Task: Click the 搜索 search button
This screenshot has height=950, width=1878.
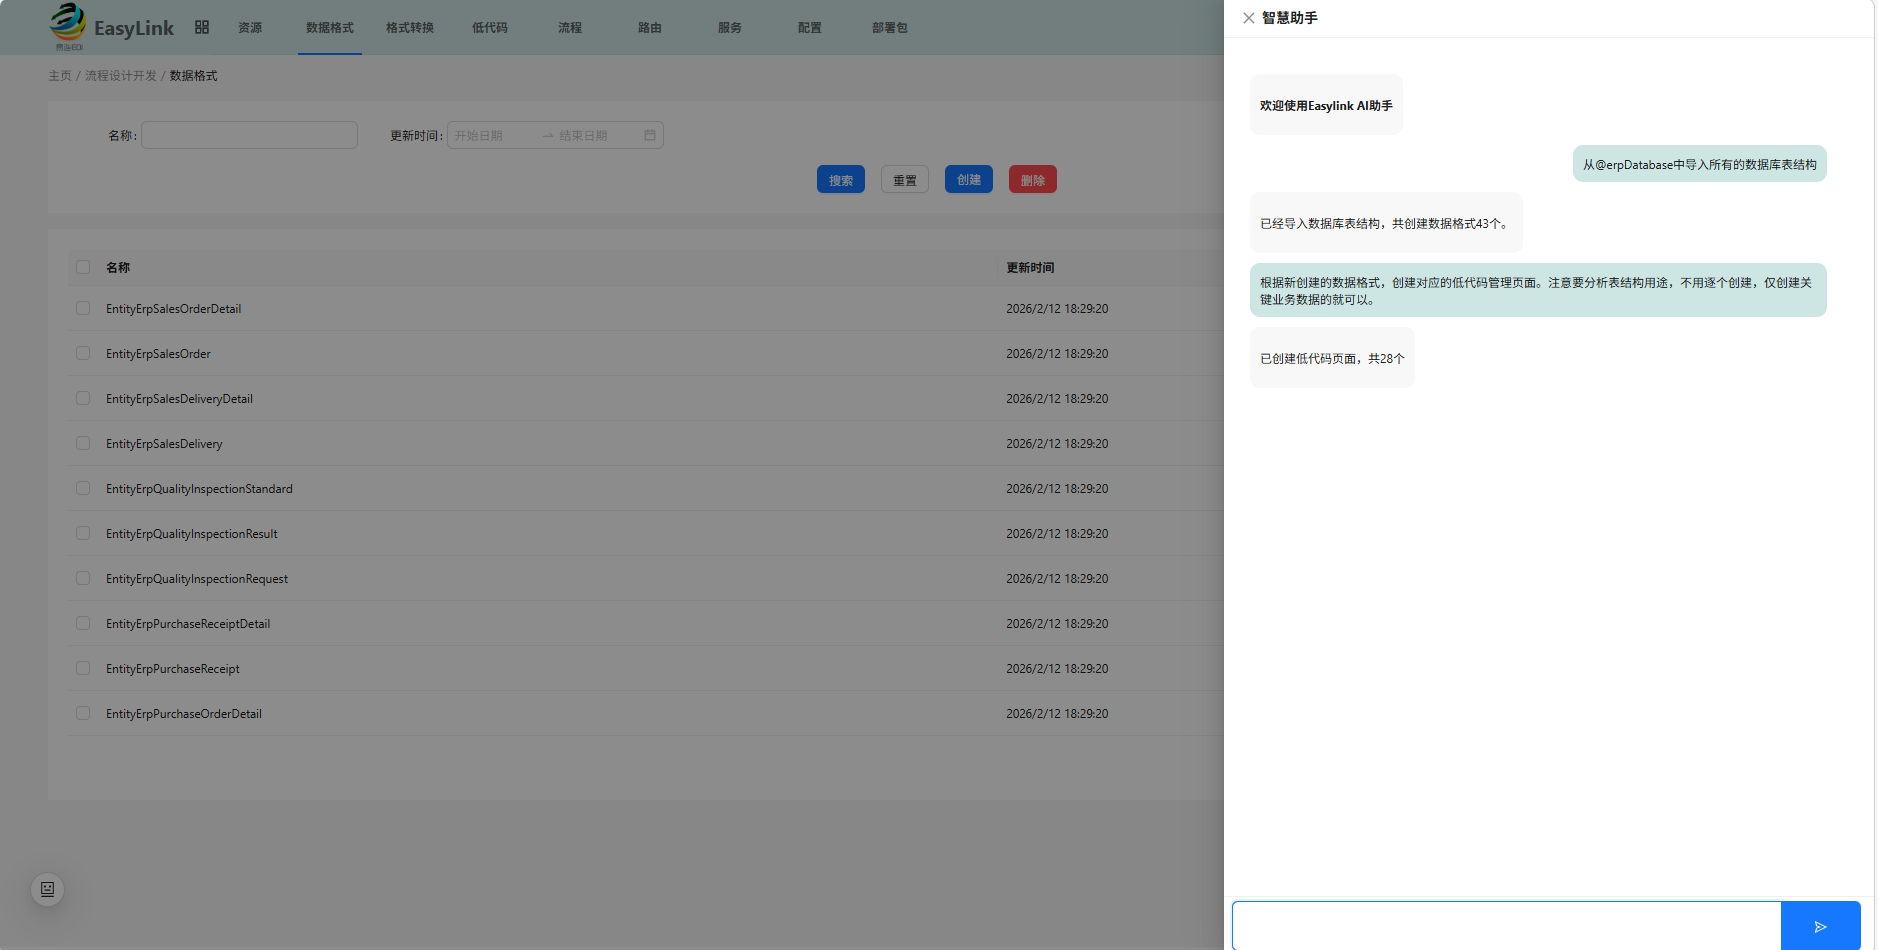Action: [x=841, y=180]
